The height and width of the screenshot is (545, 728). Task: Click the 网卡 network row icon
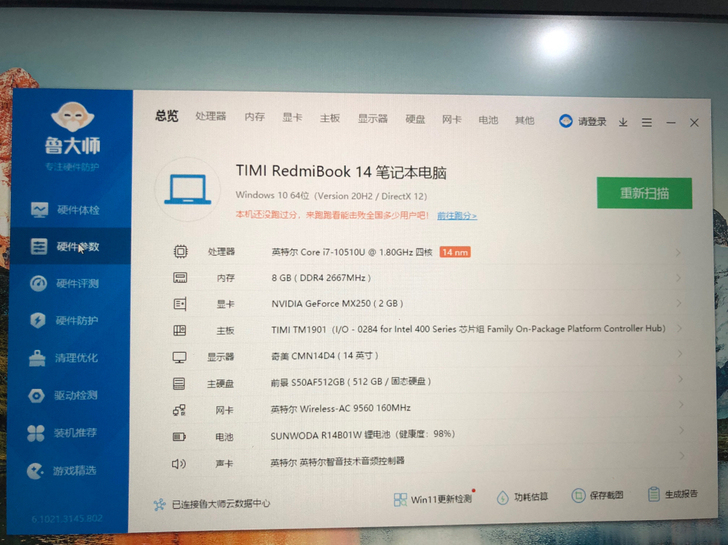[179, 410]
